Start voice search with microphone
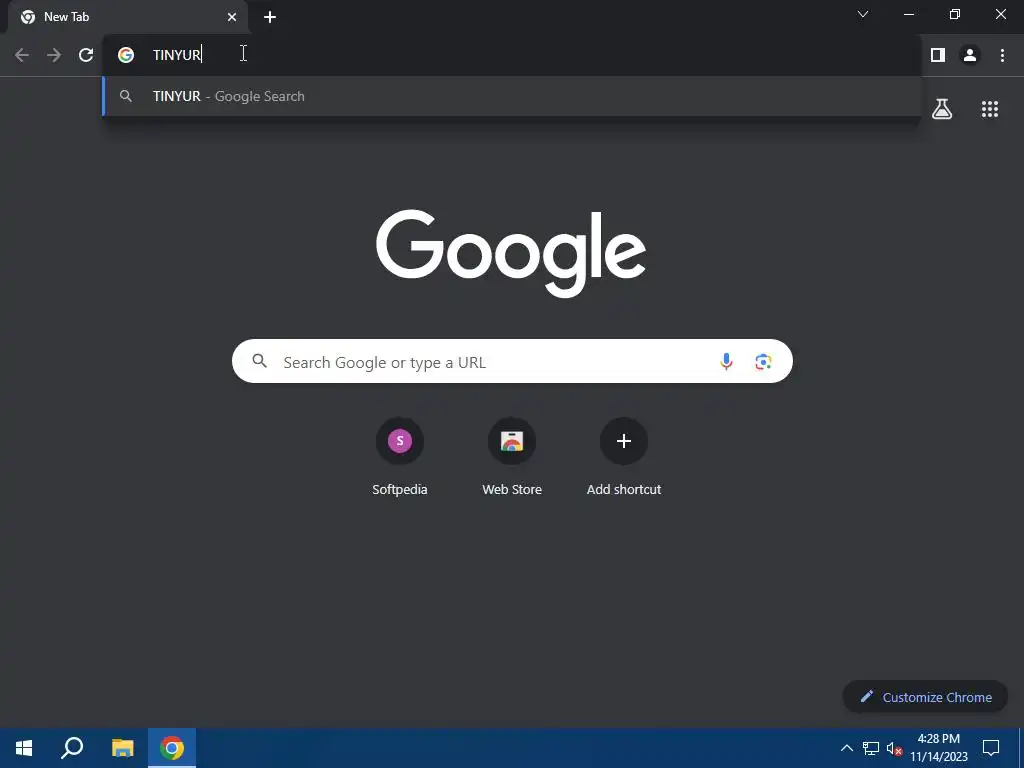1024x768 pixels. pos(726,361)
